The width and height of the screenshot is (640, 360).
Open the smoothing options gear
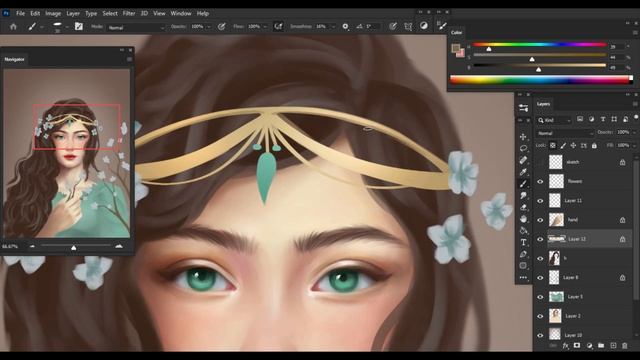point(345,27)
